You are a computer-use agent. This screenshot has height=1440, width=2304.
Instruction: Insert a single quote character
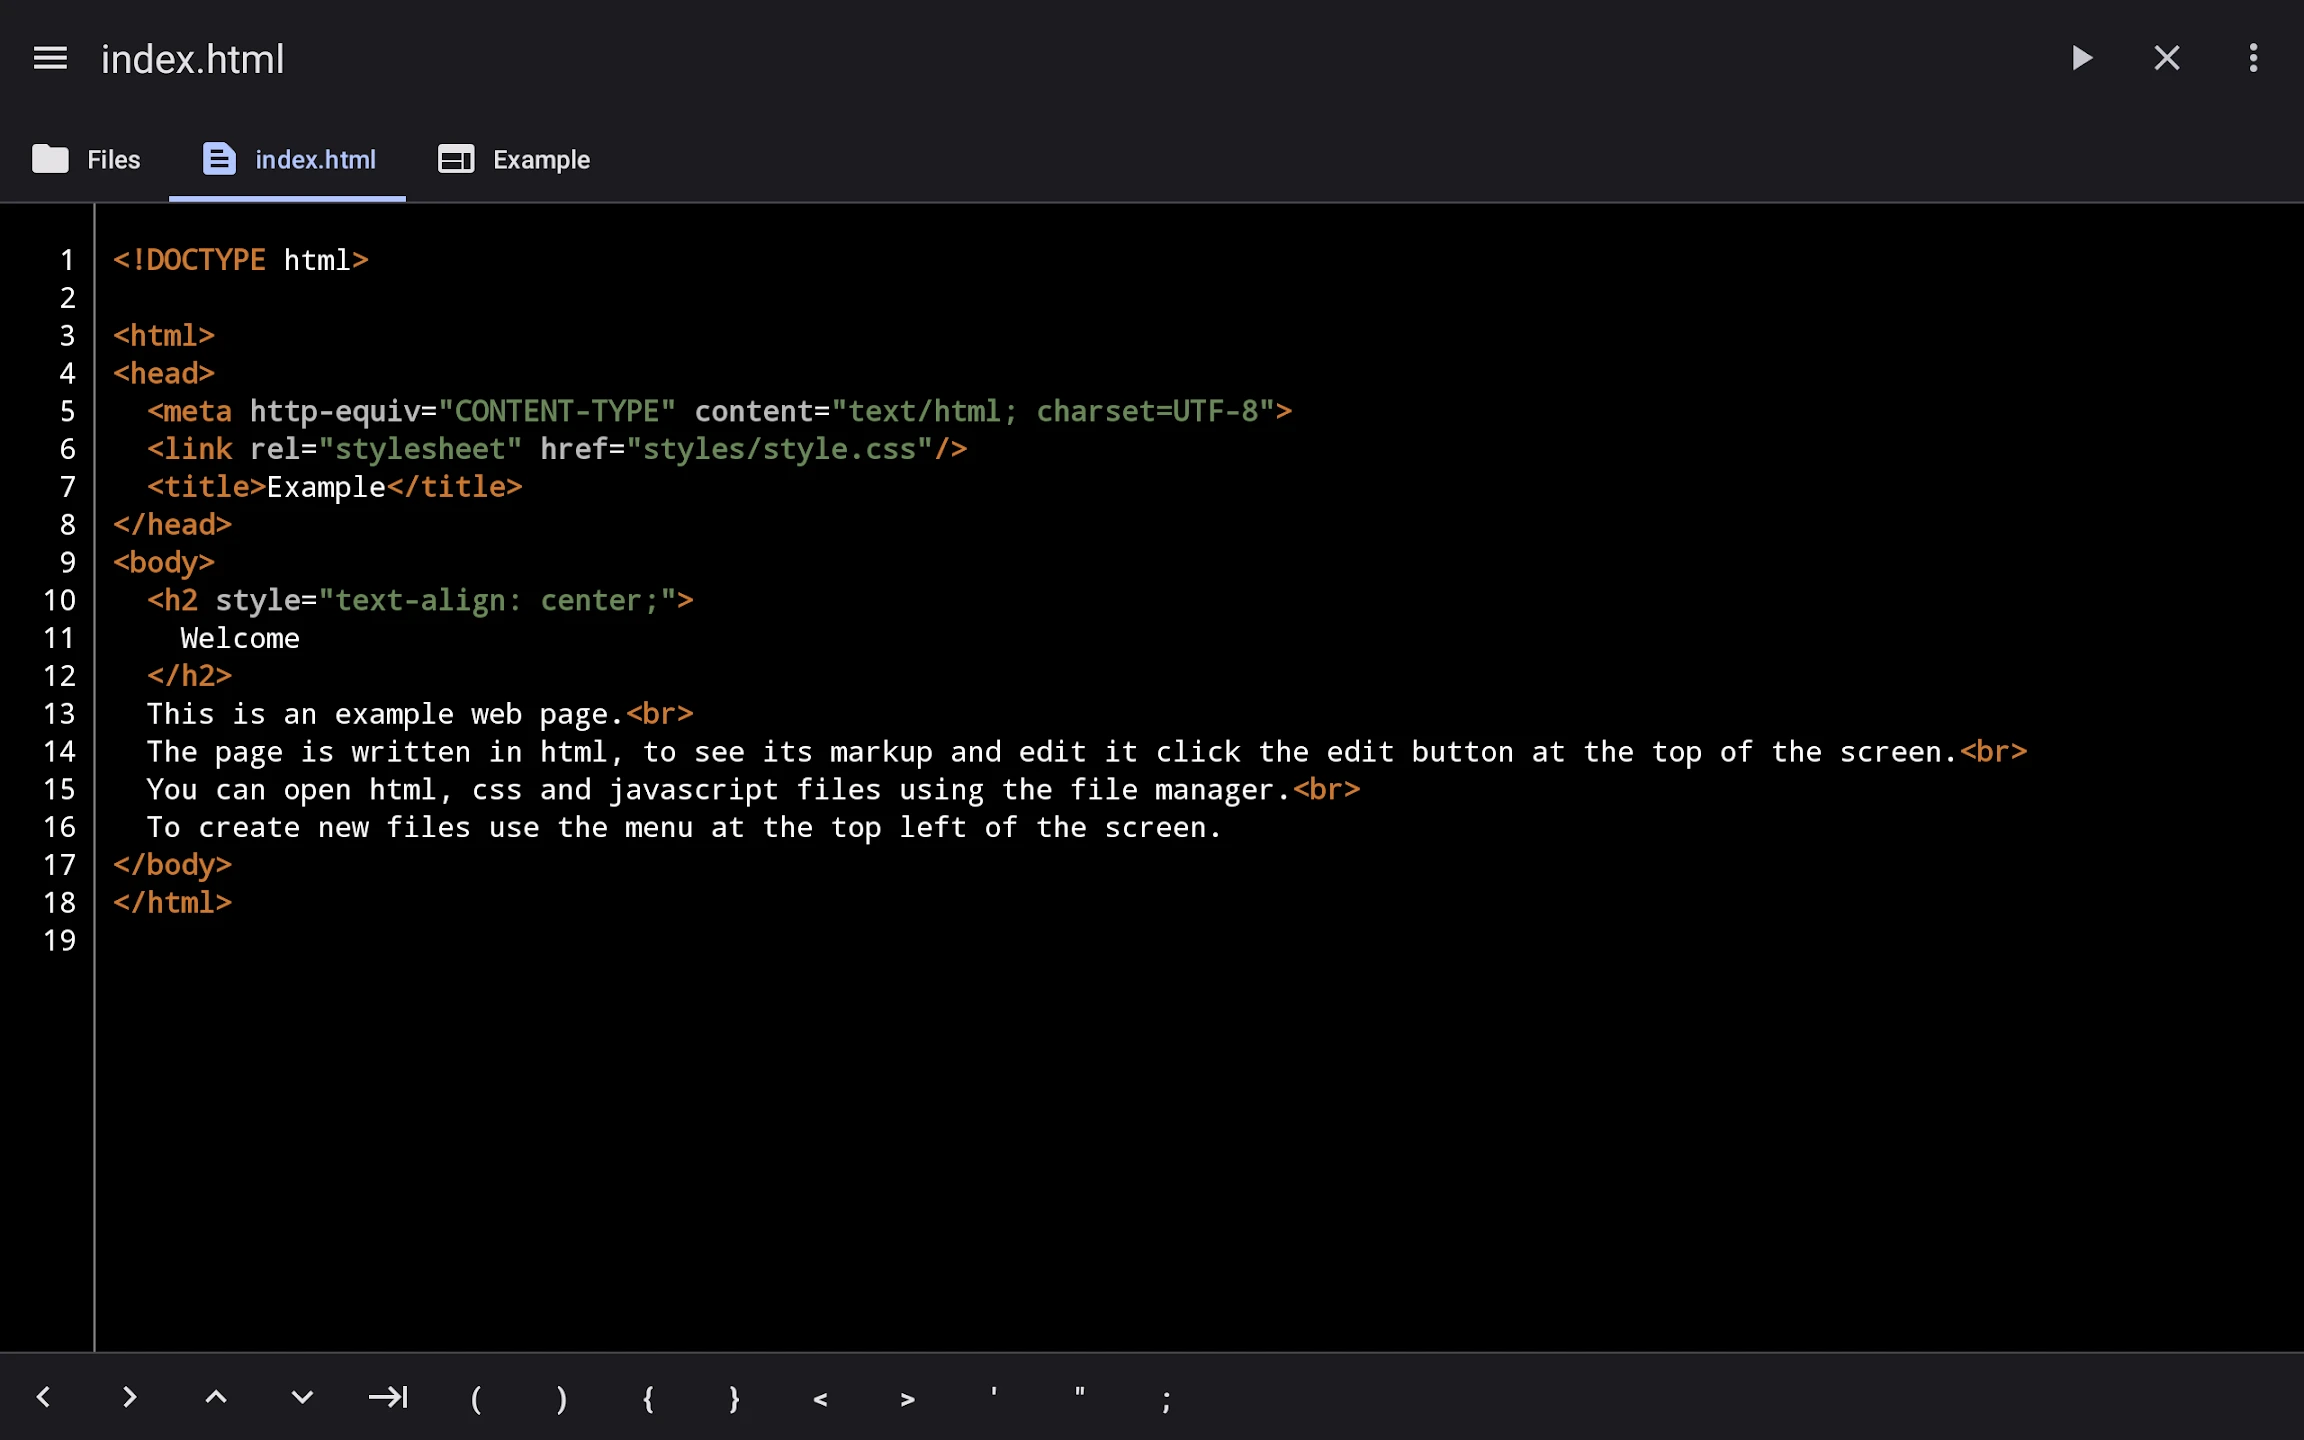pos(993,1394)
